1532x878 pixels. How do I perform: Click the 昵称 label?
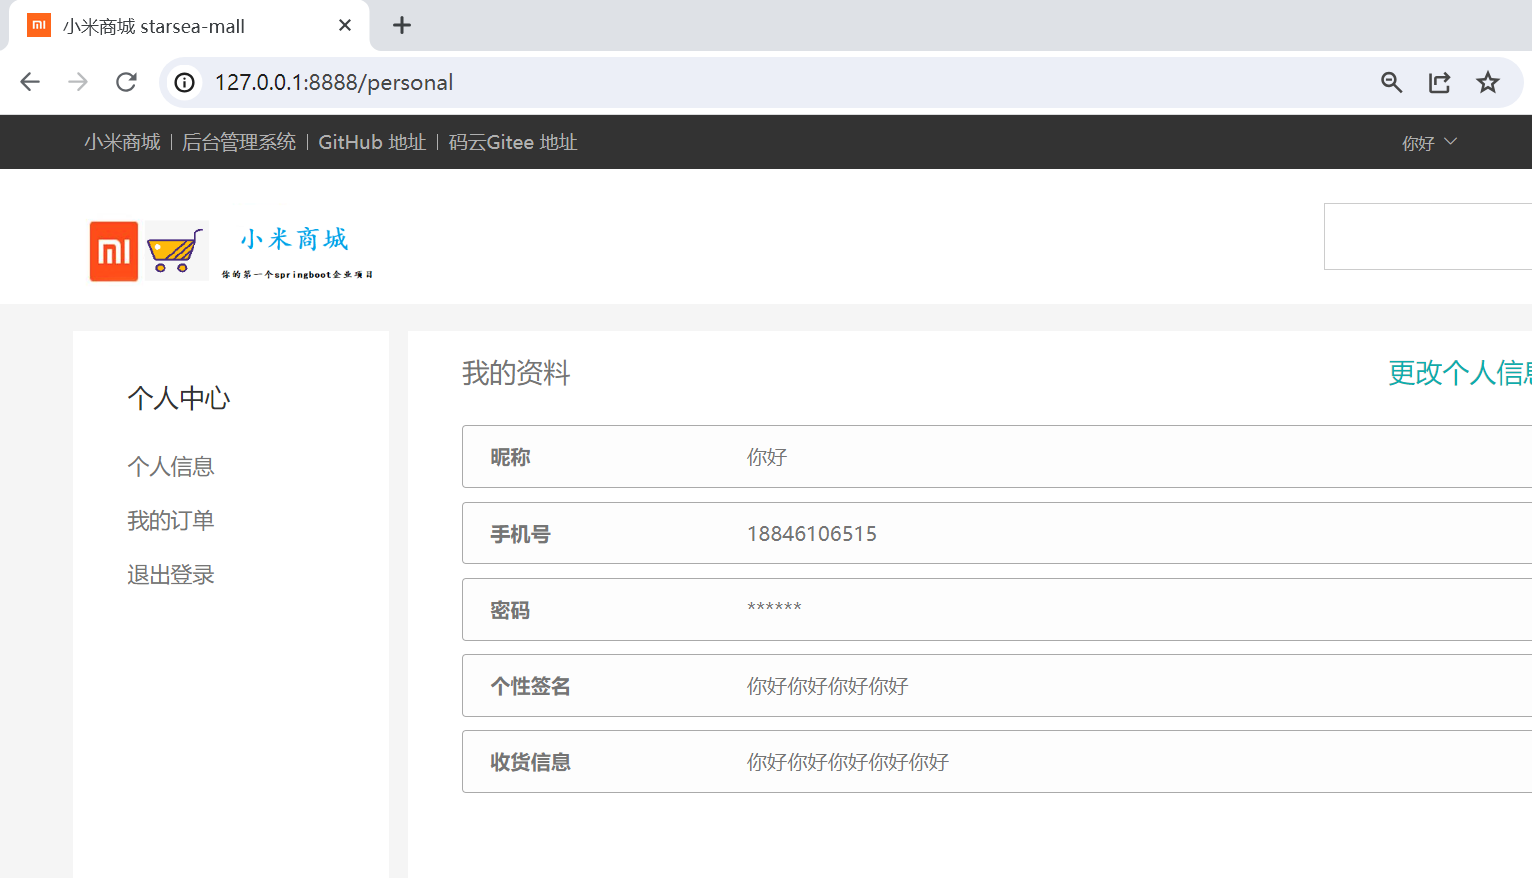[x=510, y=457]
